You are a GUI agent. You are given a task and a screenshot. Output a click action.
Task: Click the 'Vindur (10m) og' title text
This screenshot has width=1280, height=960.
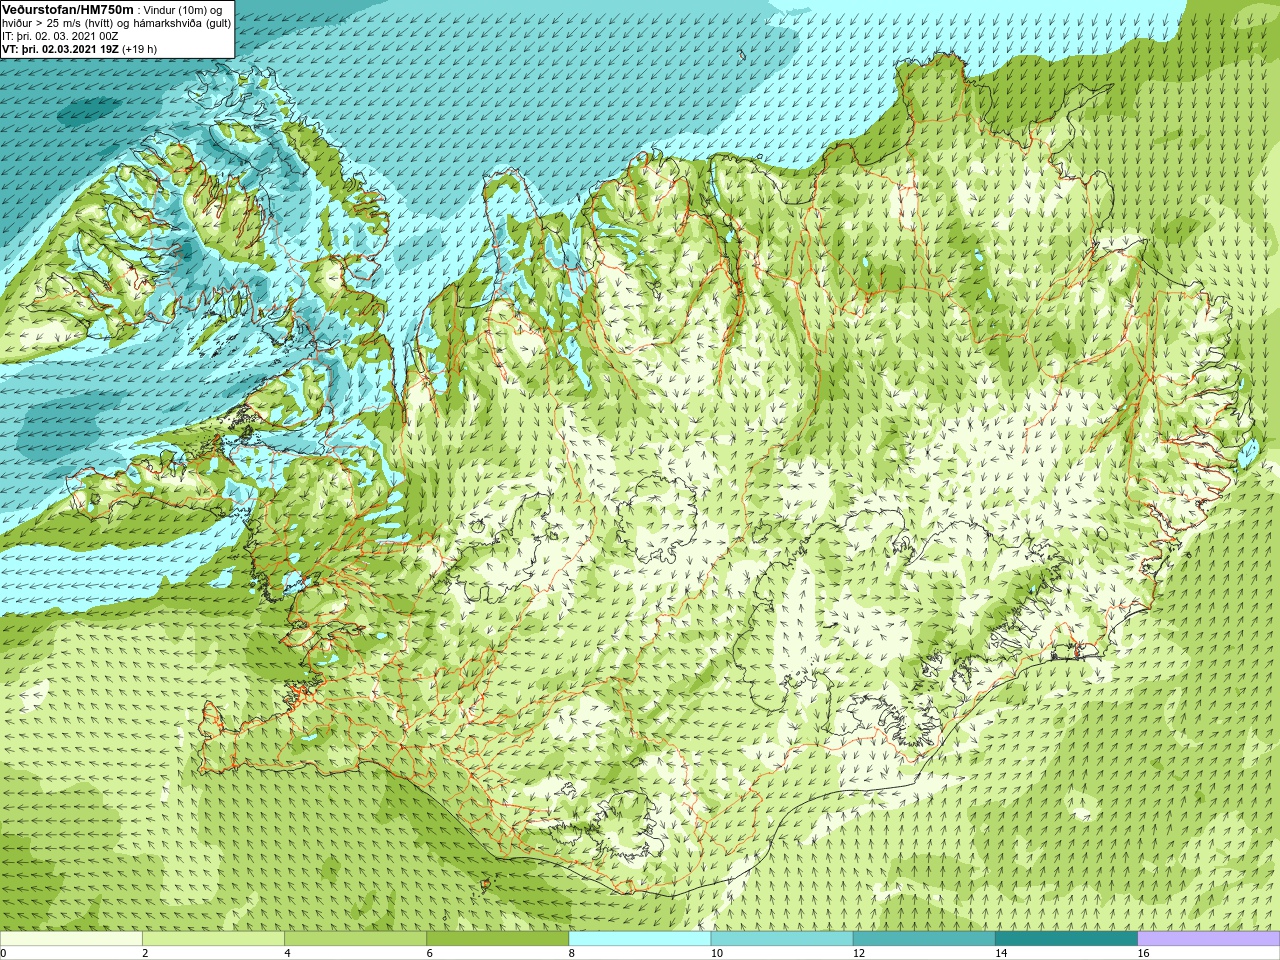(x=184, y=10)
